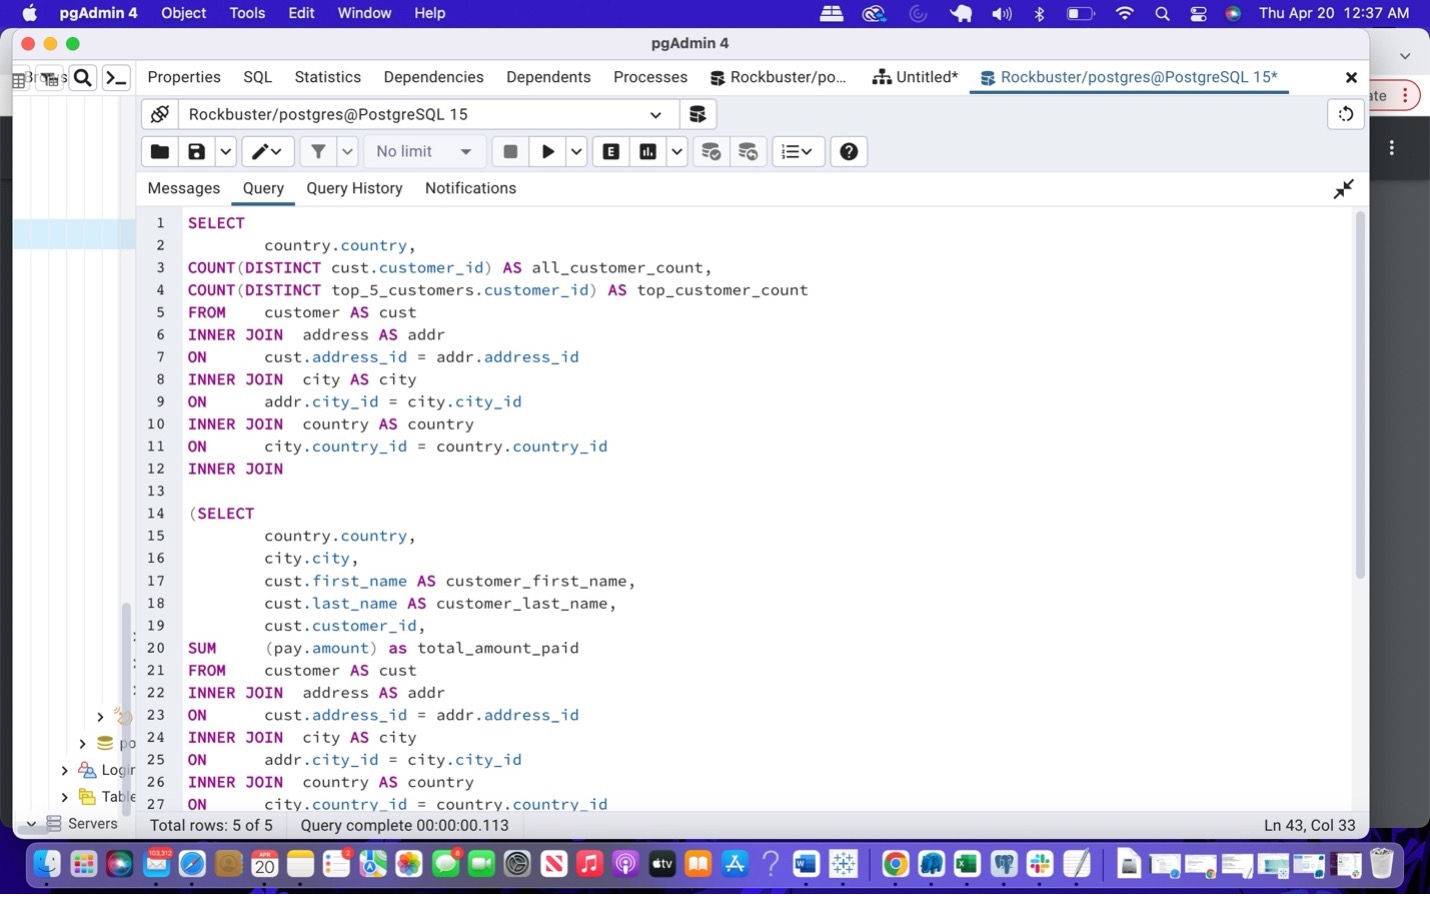
Task: Toggle the database connection status icon
Action: click(160, 115)
